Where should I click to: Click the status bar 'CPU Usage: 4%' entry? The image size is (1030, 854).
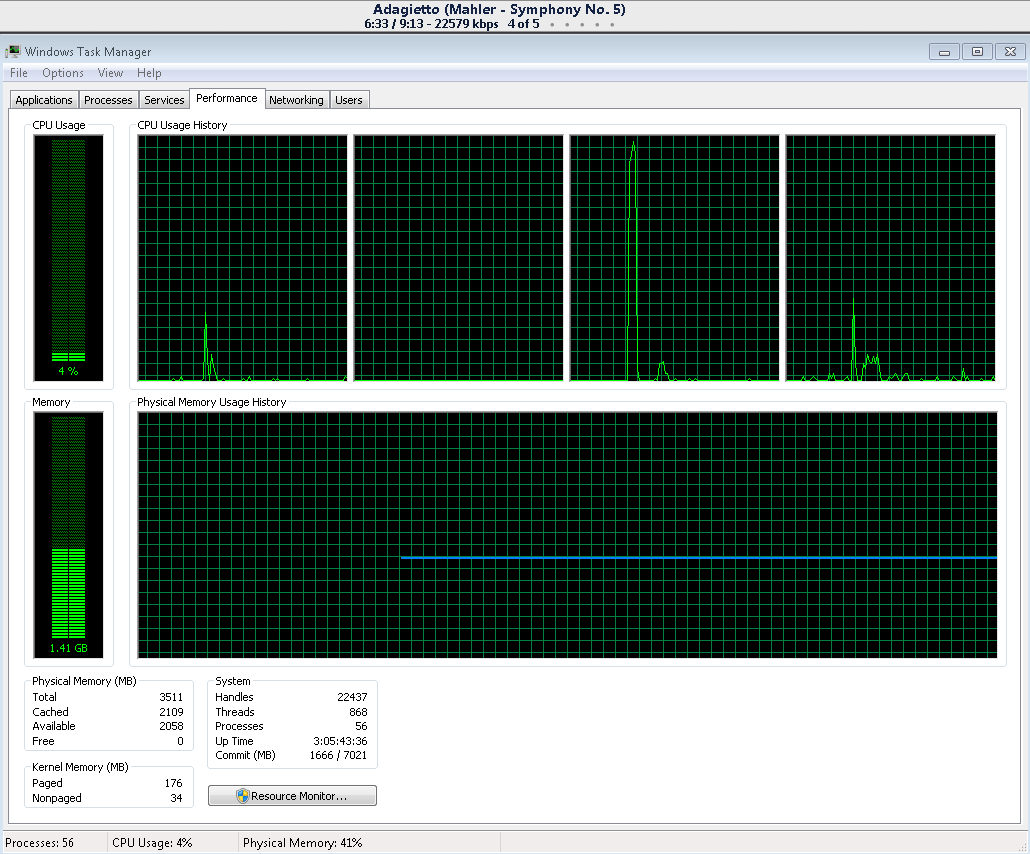click(152, 843)
